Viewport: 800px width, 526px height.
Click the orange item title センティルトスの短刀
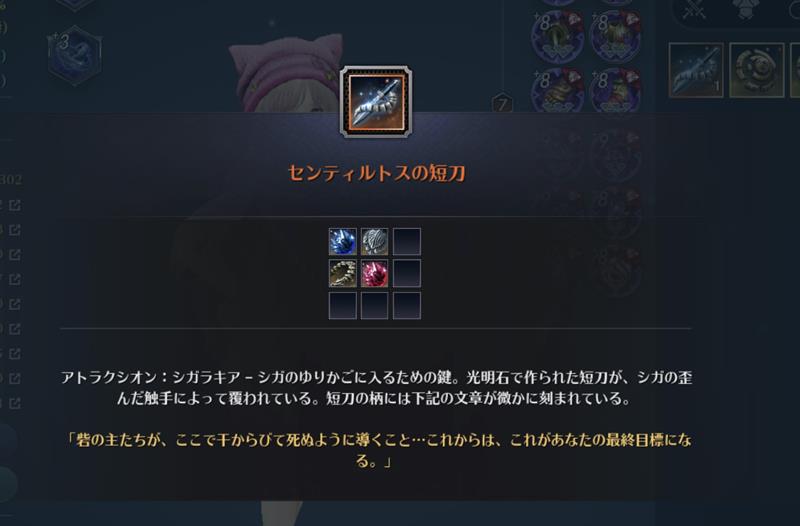pyautogui.click(x=377, y=173)
